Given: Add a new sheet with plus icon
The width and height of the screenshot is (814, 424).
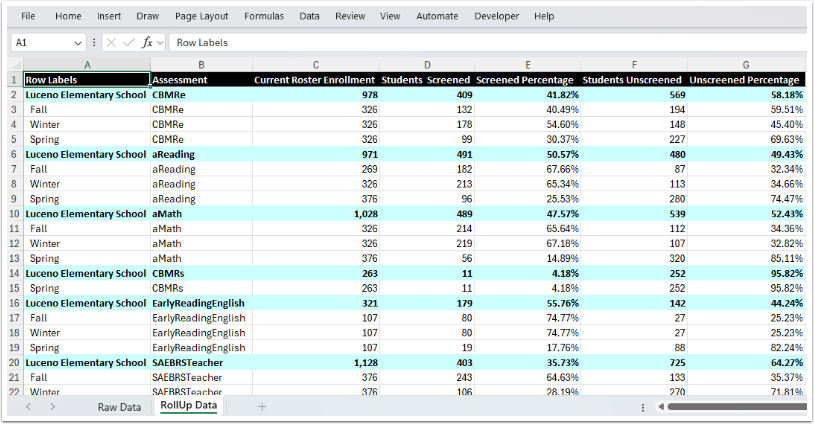Looking at the screenshot, I should pos(262,407).
